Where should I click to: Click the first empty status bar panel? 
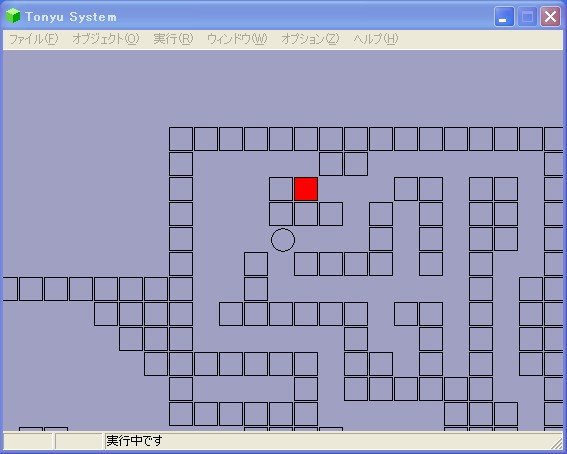click(x=28, y=441)
